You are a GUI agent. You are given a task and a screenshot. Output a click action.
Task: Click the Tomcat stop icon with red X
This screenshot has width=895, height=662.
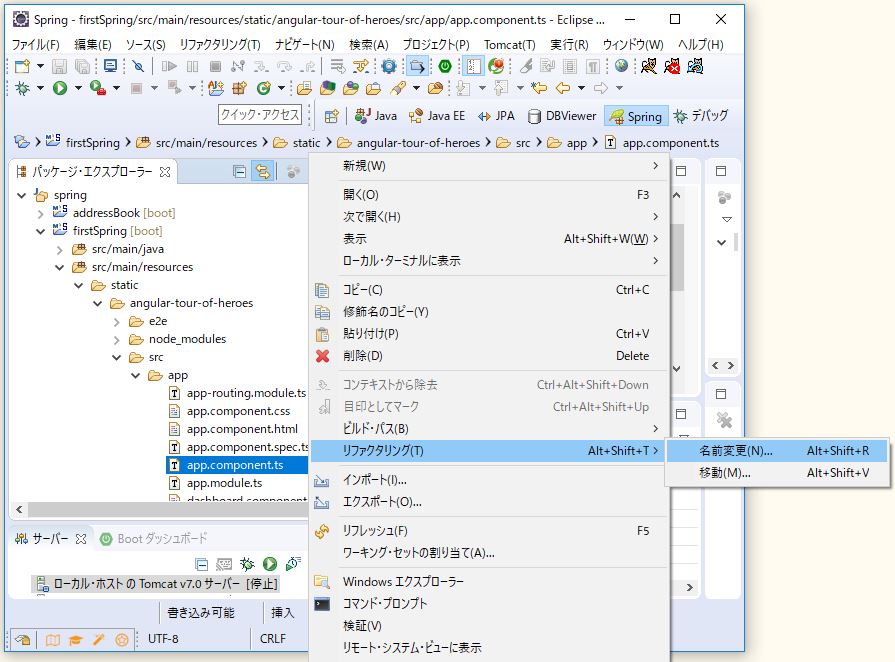click(674, 67)
